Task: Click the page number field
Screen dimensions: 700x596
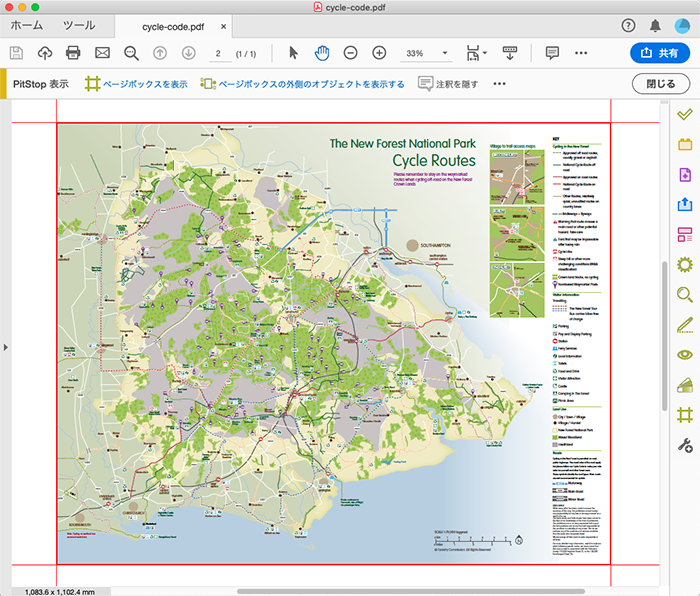Action: [x=218, y=54]
